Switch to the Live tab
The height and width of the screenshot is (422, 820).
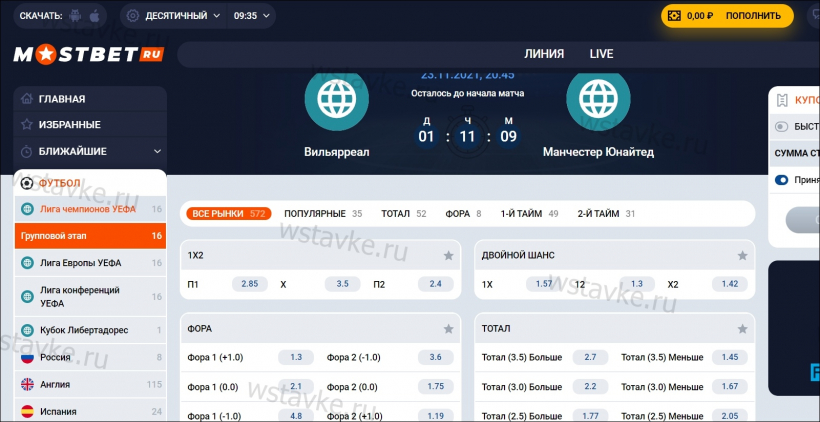coord(601,54)
